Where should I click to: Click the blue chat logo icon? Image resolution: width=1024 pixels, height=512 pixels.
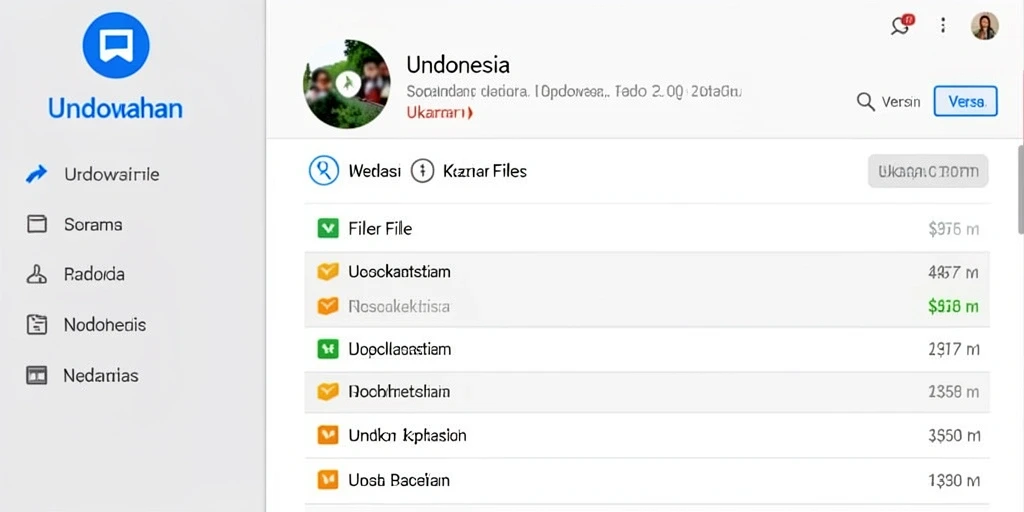coord(116,45)
